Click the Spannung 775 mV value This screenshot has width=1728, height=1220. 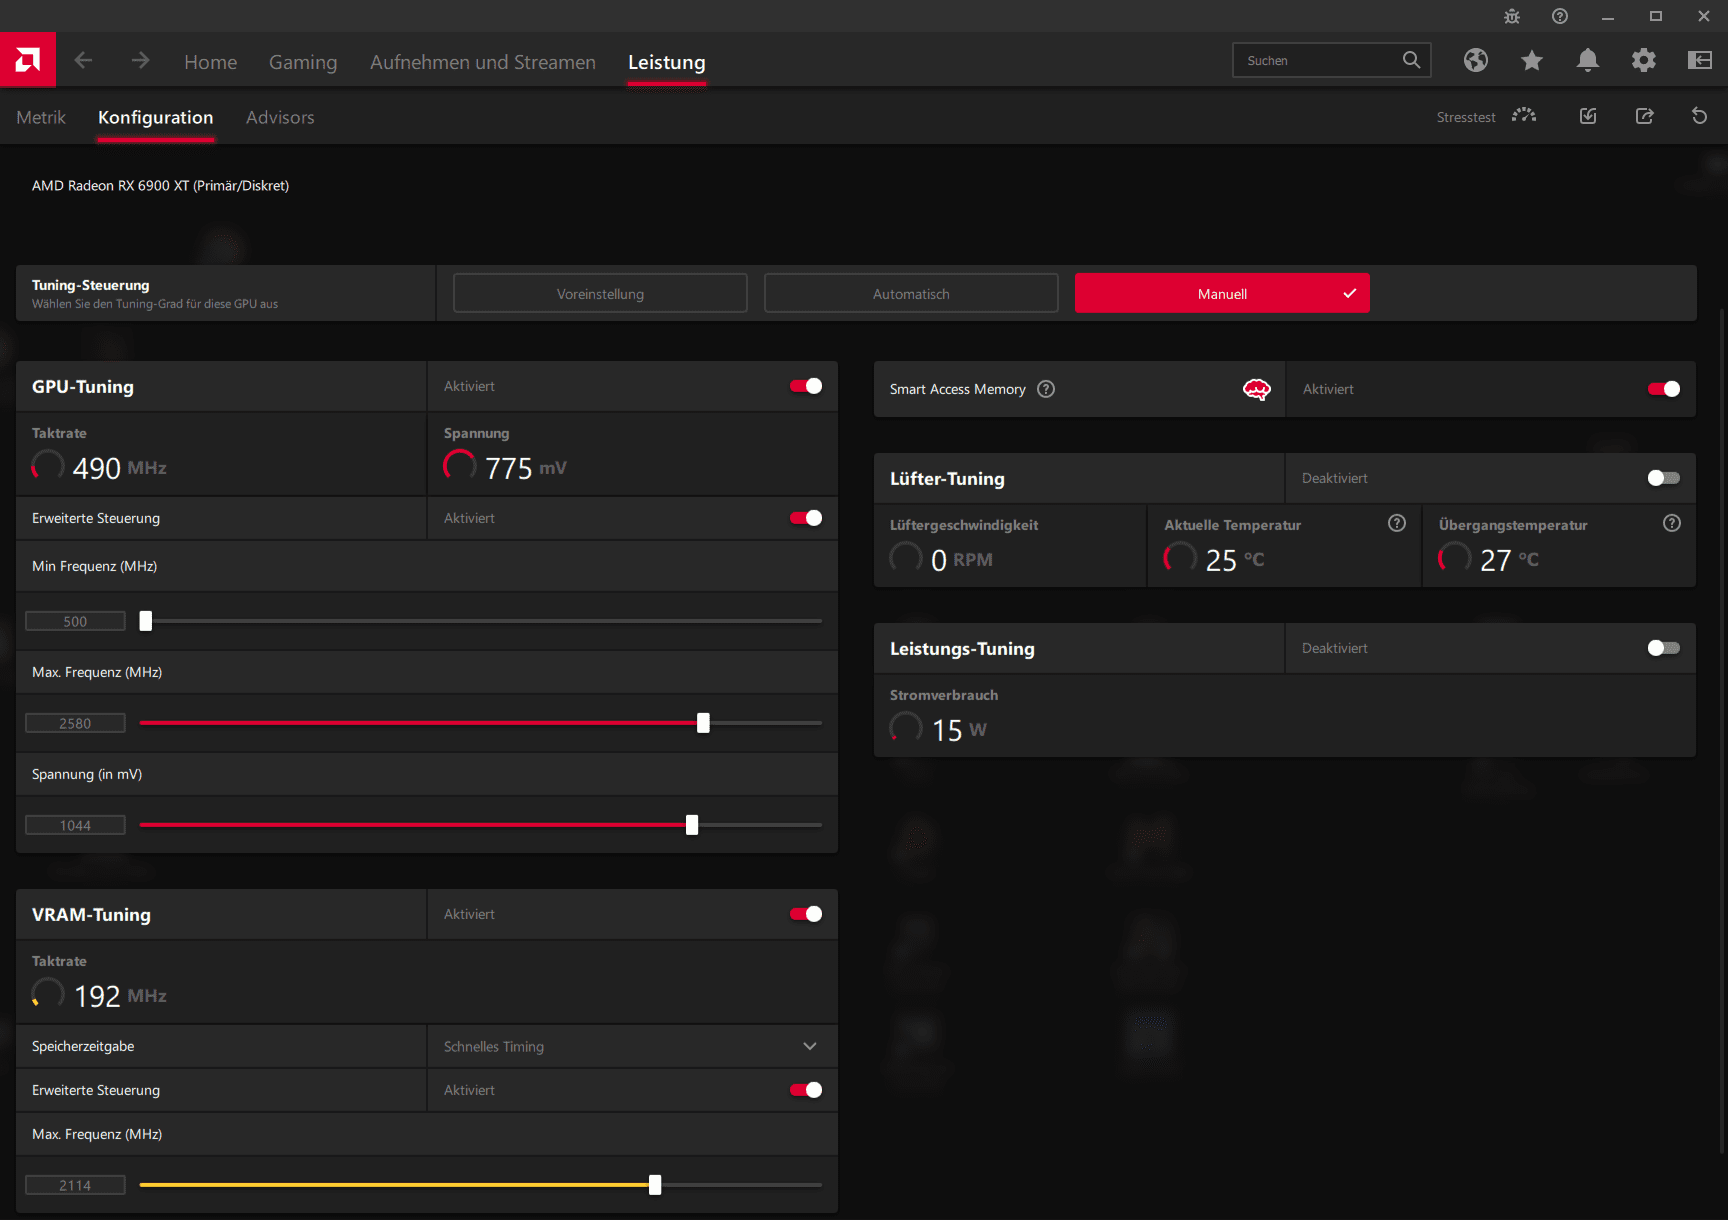(526, 468)
